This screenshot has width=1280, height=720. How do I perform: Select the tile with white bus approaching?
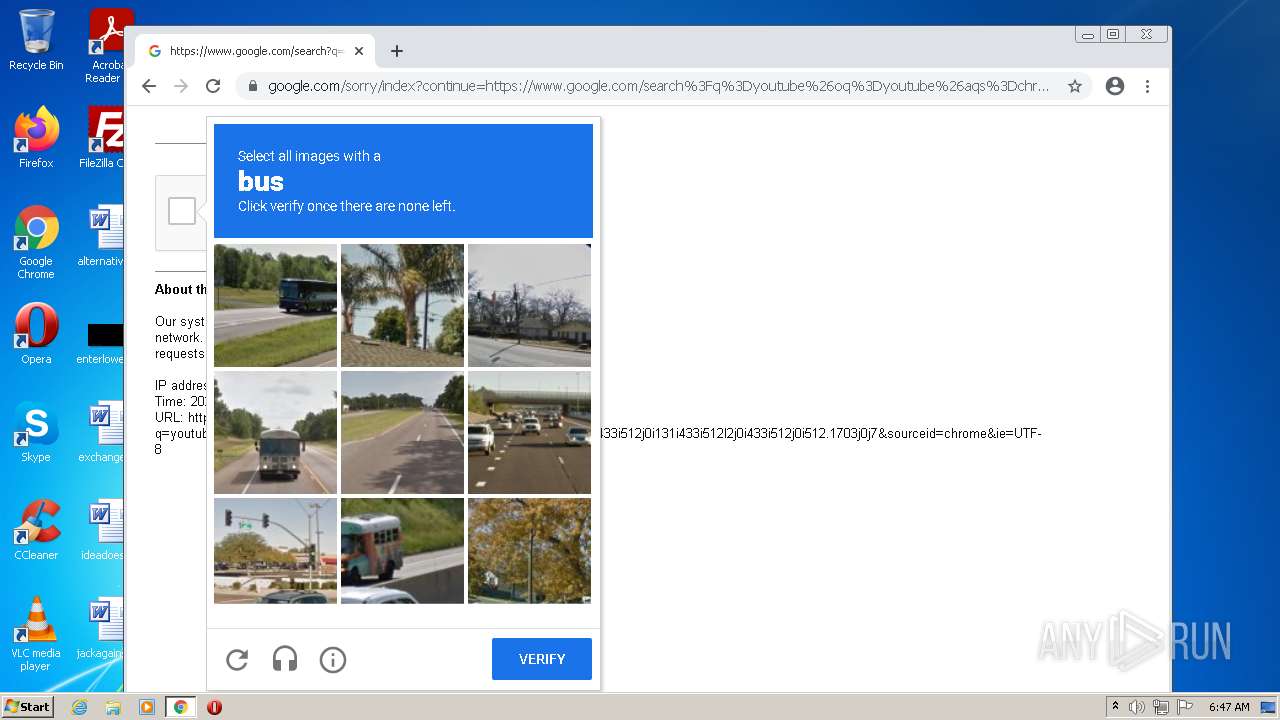coord(275,432)
